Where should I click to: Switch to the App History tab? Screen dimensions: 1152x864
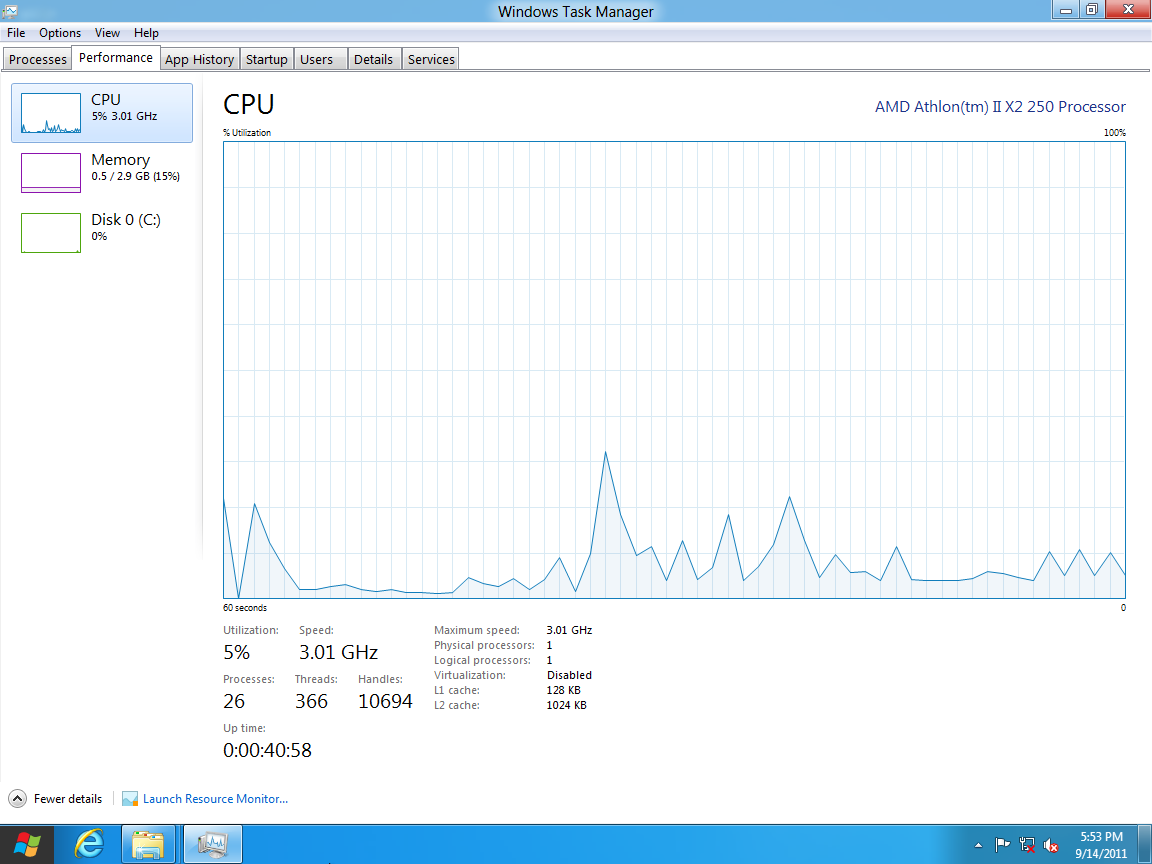point(200,60)
